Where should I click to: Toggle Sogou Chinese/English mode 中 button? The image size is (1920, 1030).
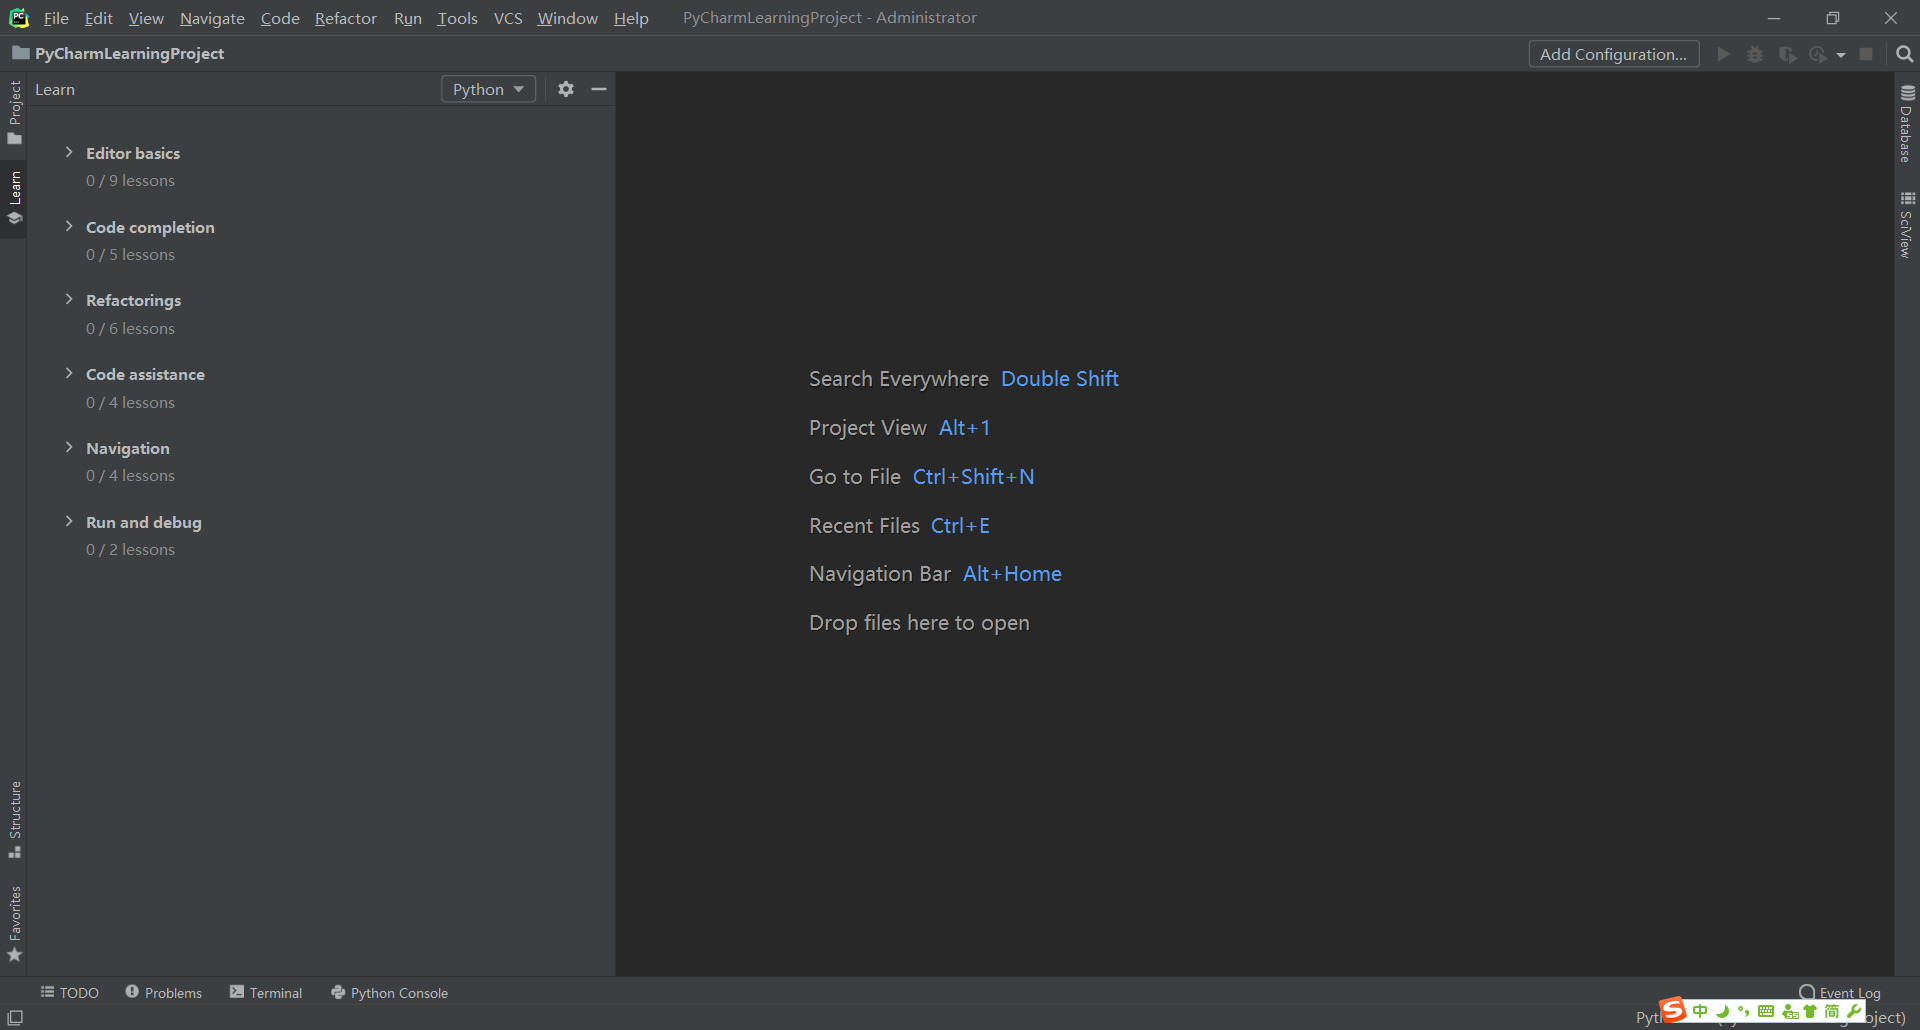(x=1700, y=1011)
